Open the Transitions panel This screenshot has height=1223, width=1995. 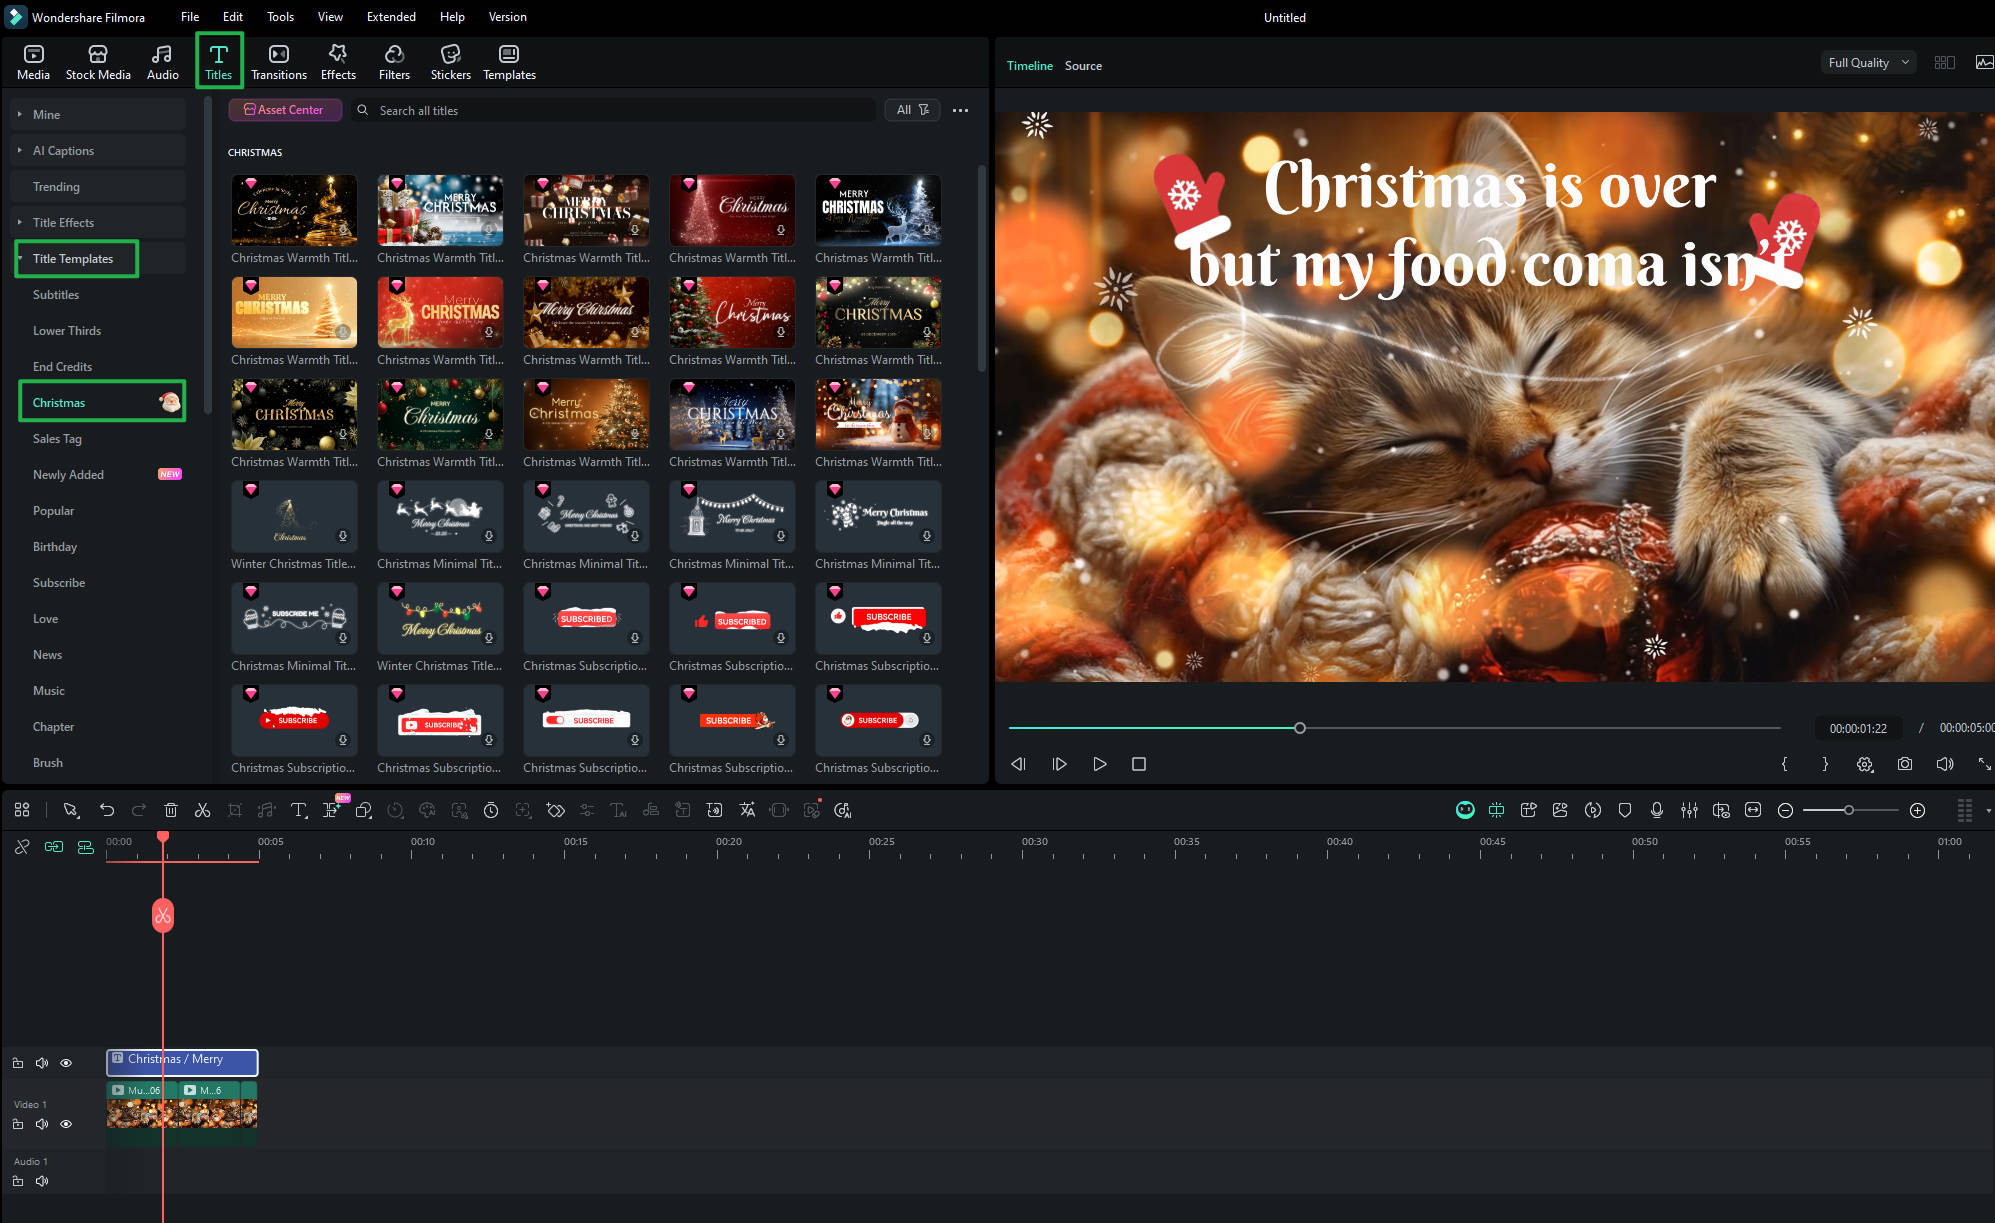(278, 62)
